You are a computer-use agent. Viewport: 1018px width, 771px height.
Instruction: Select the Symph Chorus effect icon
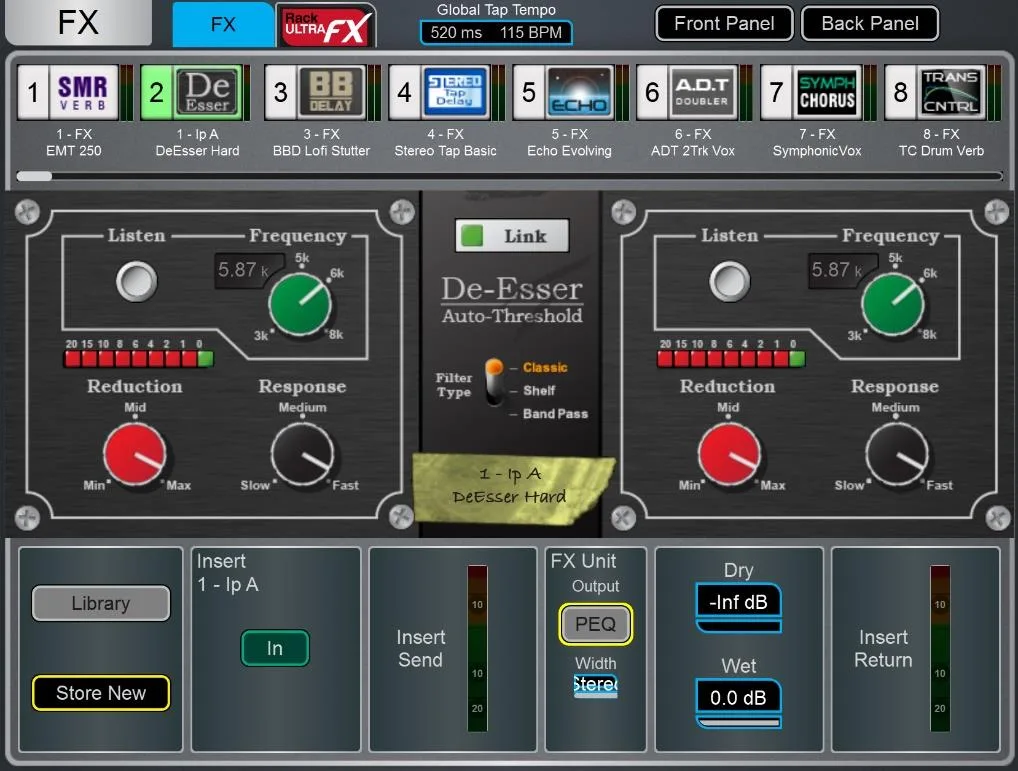pyautogui.click(x=827, y=92)
